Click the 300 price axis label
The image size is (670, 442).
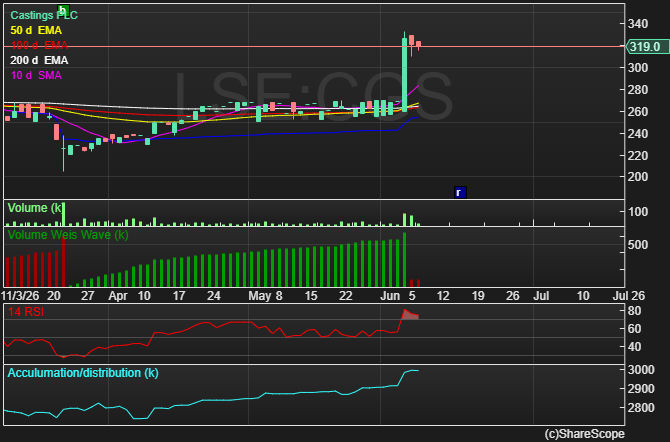click(x=638, y=68)
